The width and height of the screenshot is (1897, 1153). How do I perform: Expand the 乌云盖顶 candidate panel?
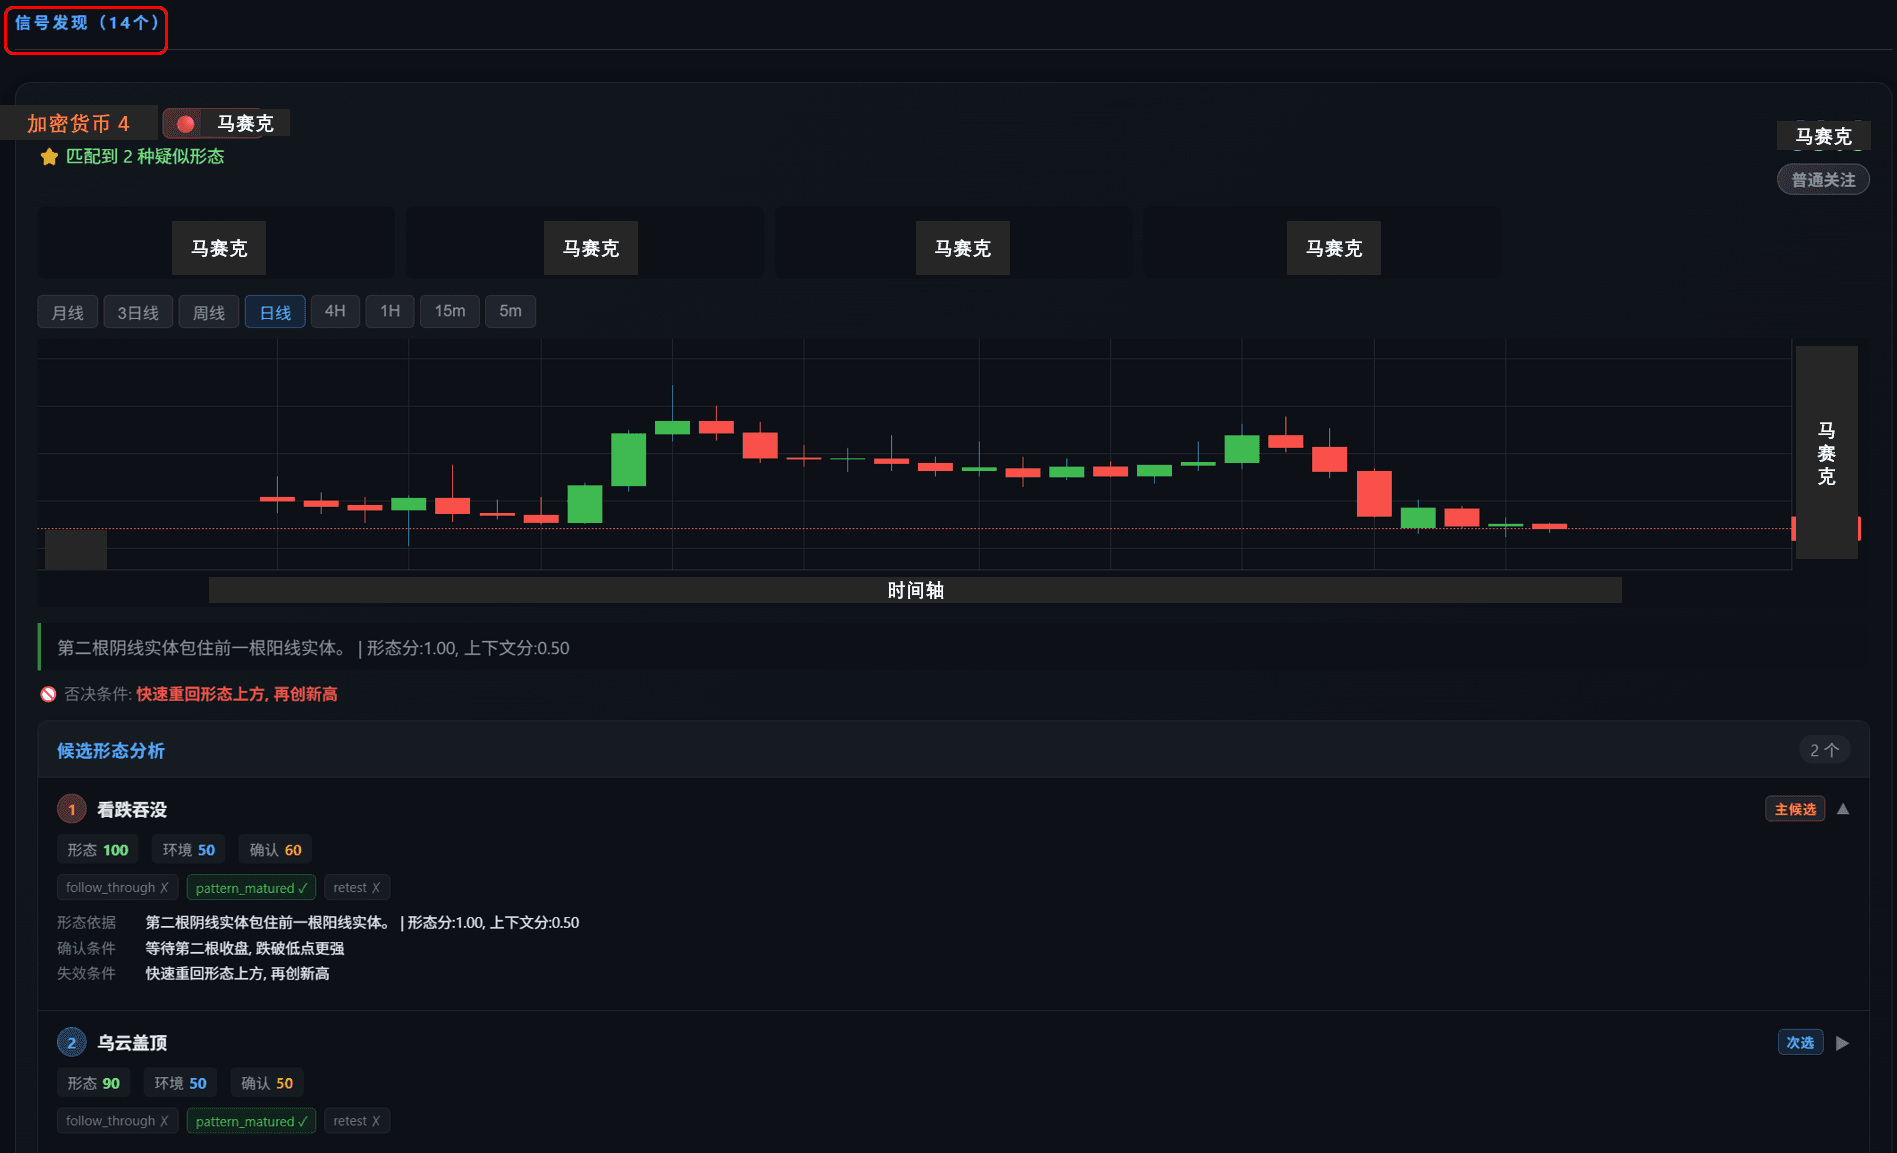click(1842, 1043)
